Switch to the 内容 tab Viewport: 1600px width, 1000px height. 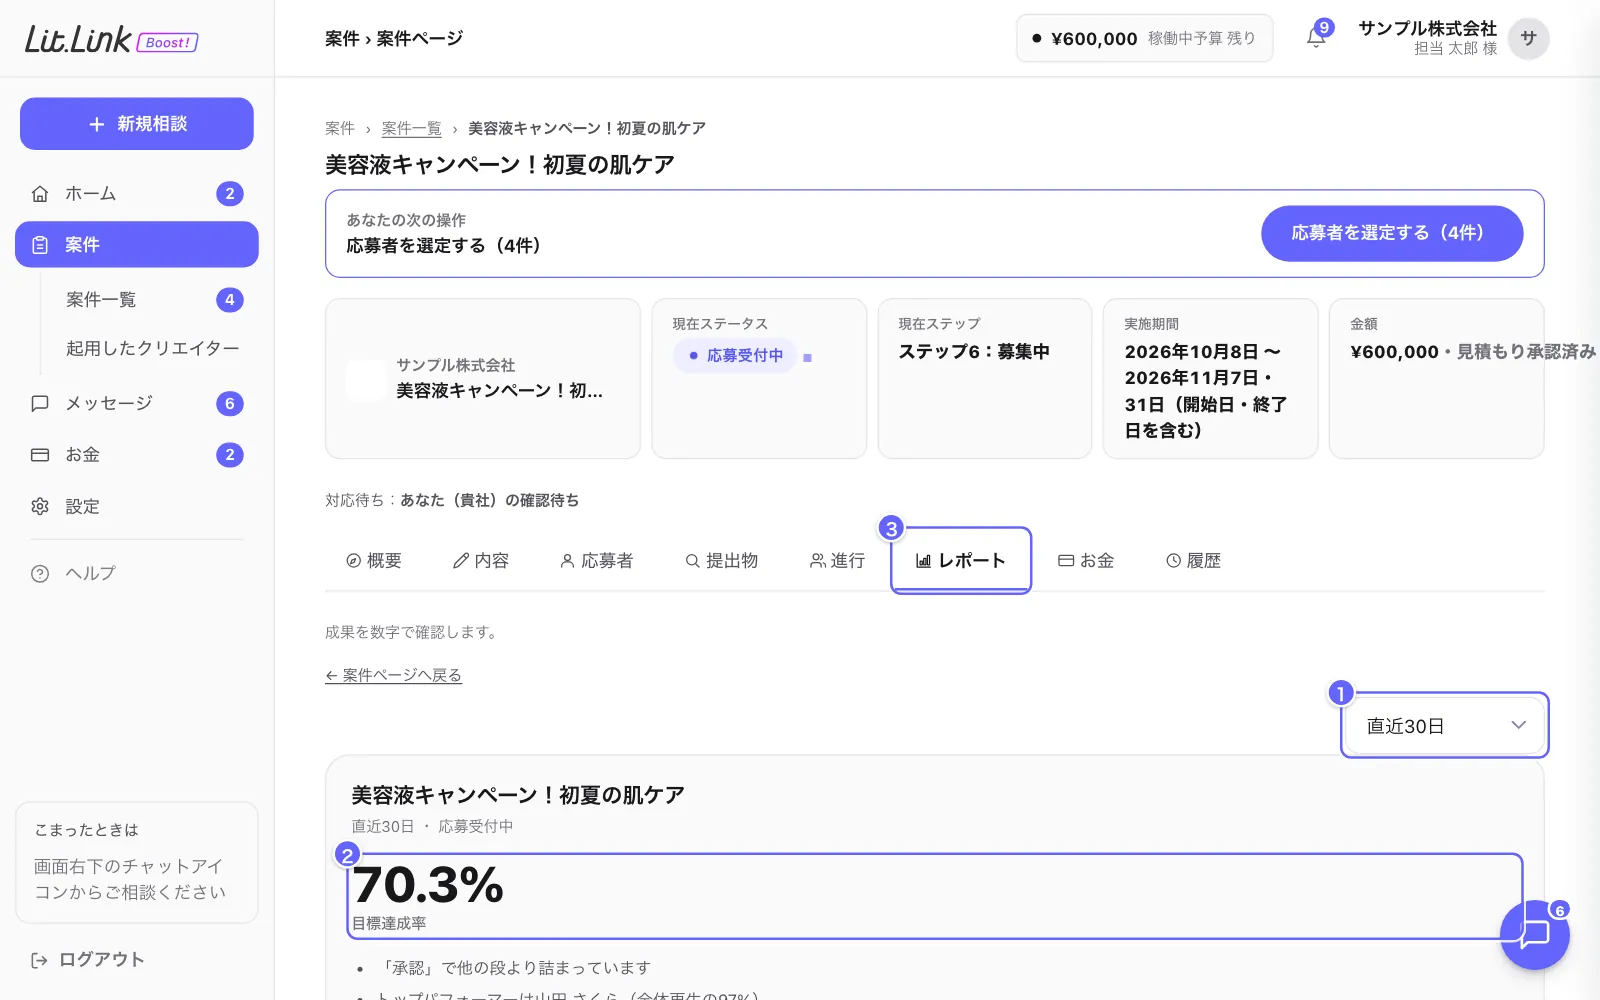click(481, 561)
